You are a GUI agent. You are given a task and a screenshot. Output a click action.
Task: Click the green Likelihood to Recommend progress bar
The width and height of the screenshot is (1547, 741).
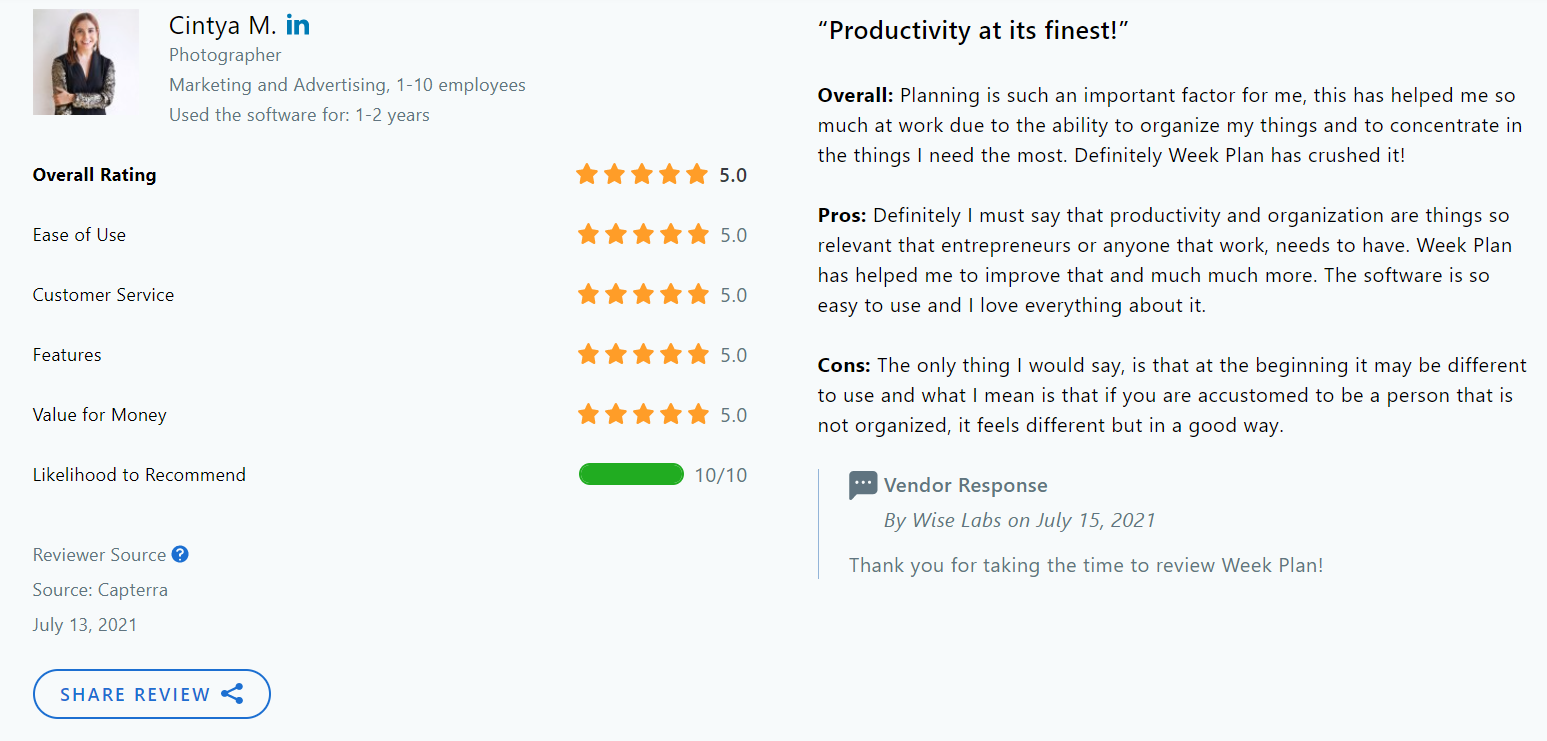click(x=631, y=473)
